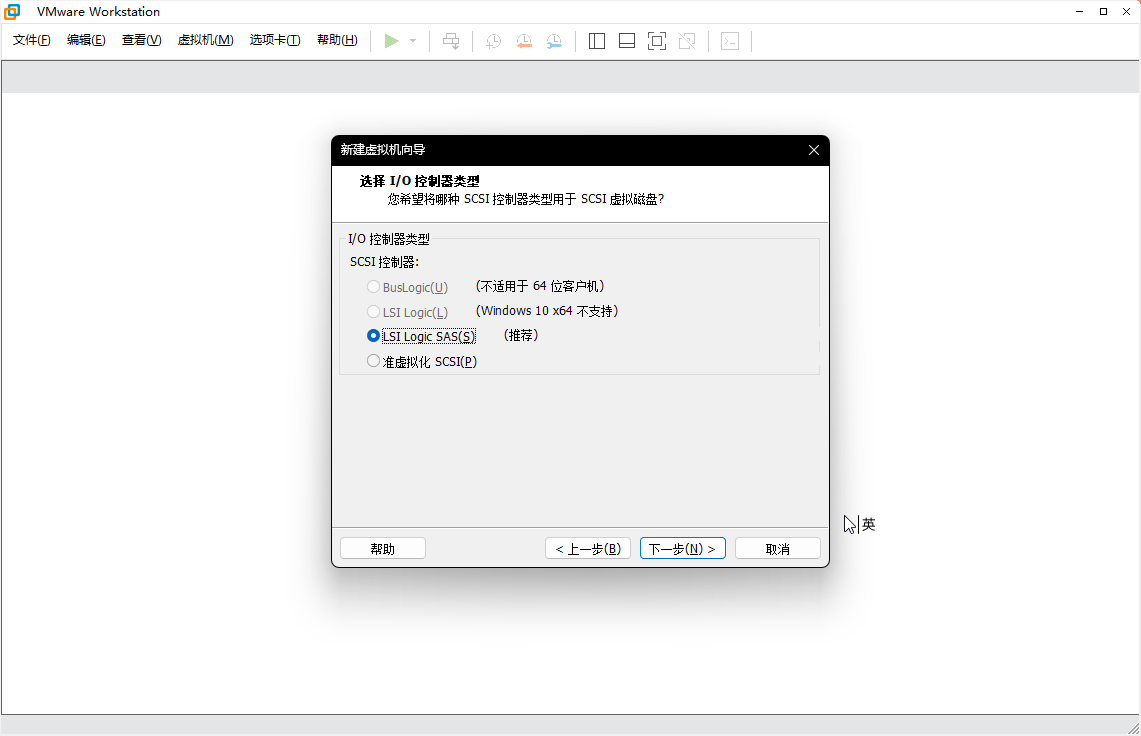Choose the 准虚拟化 SCSI(P) radio option
The width and height of the screenshot is (1141, 736).
(x=373, y=360)
